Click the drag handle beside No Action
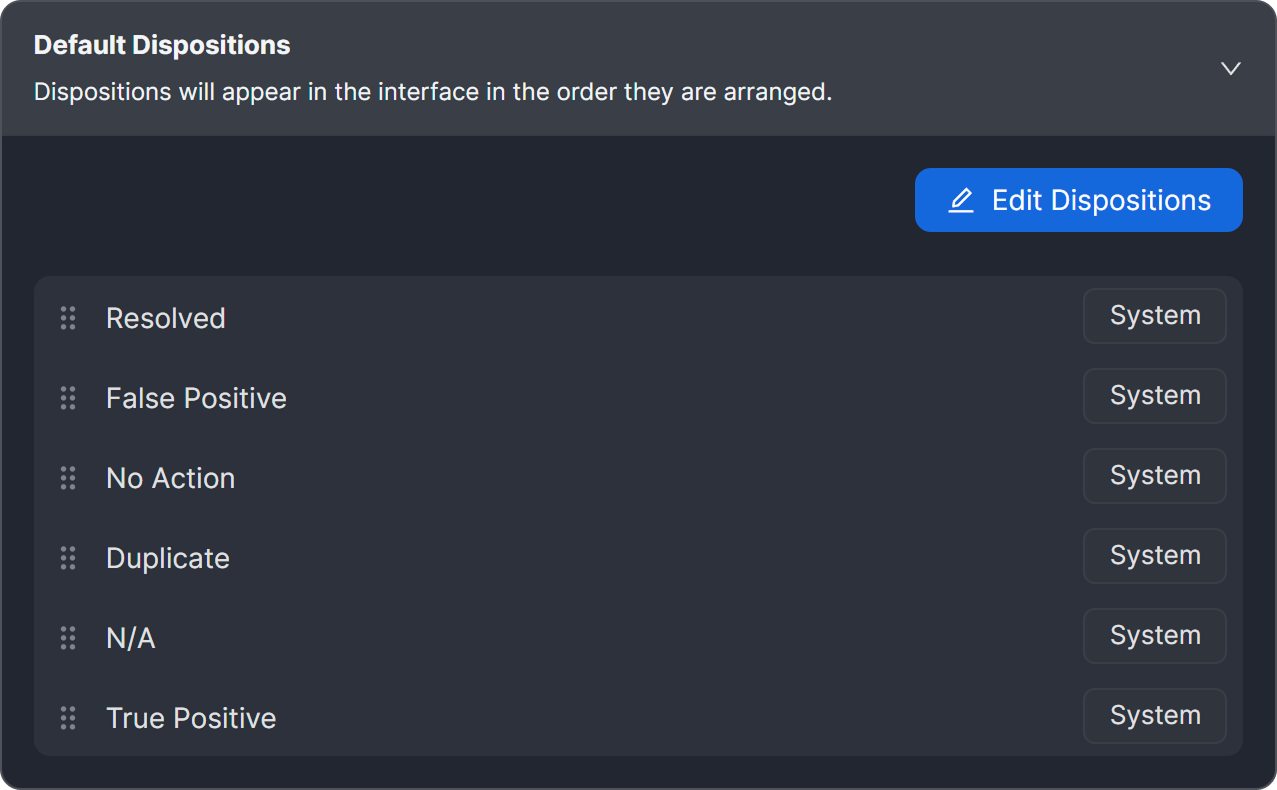 point(68,477)
